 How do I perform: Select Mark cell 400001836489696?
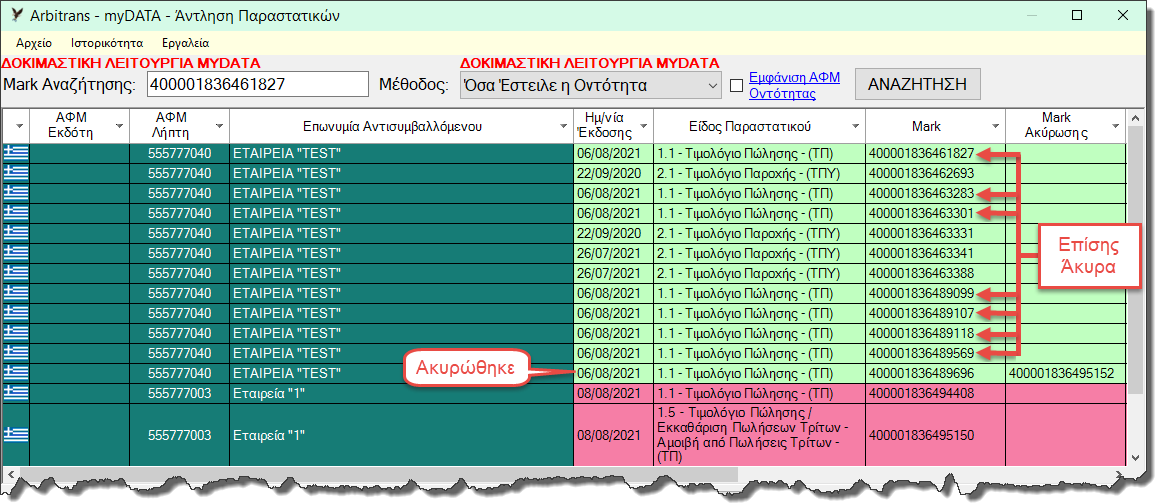coord(935,372)
